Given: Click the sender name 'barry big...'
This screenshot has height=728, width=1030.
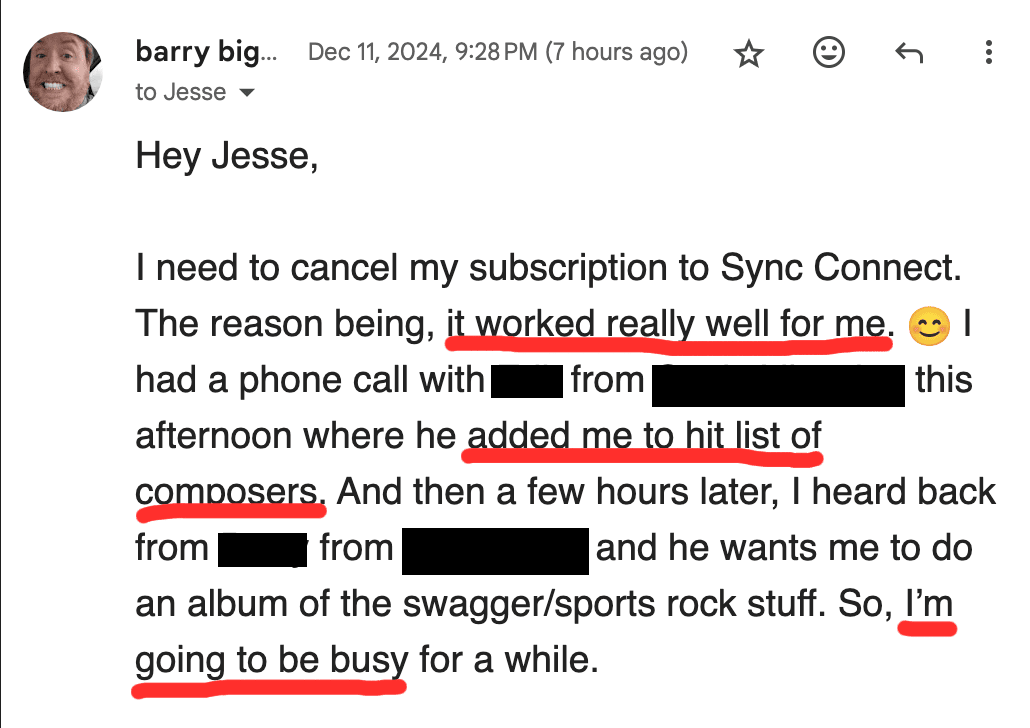Looking at the screenshot, I should (x=206, y=51).
